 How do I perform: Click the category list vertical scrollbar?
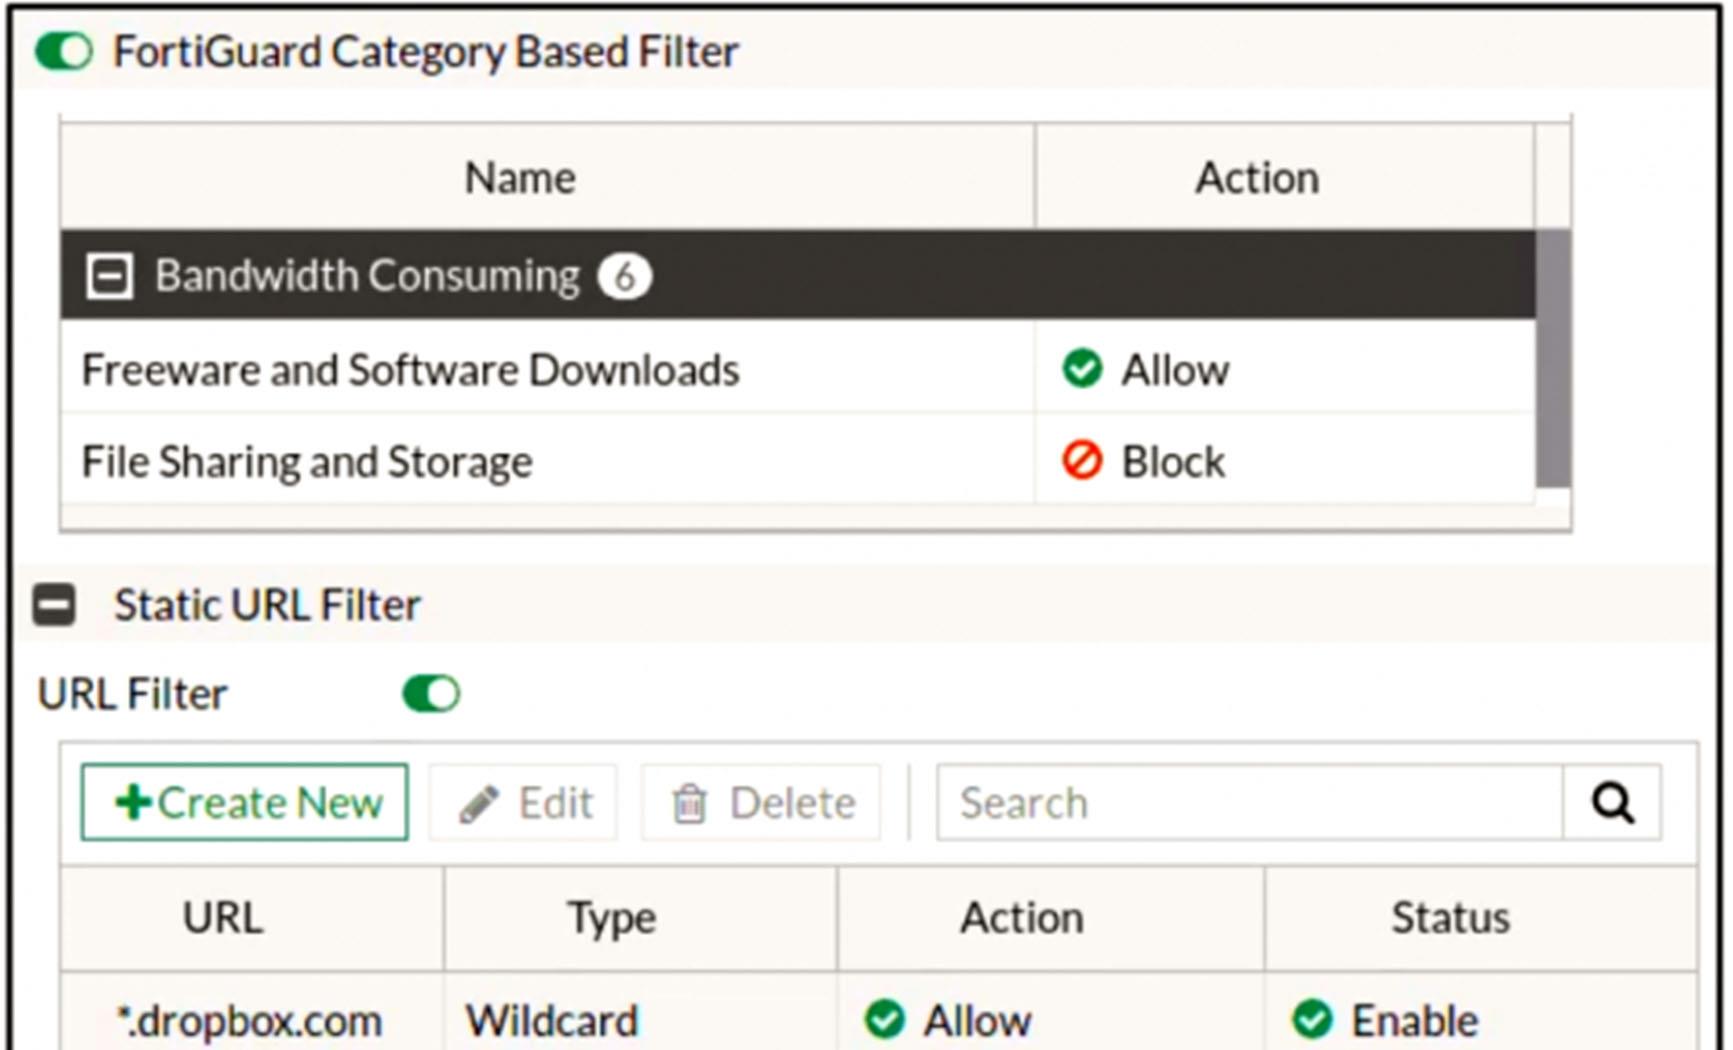tap(1552, 358)
